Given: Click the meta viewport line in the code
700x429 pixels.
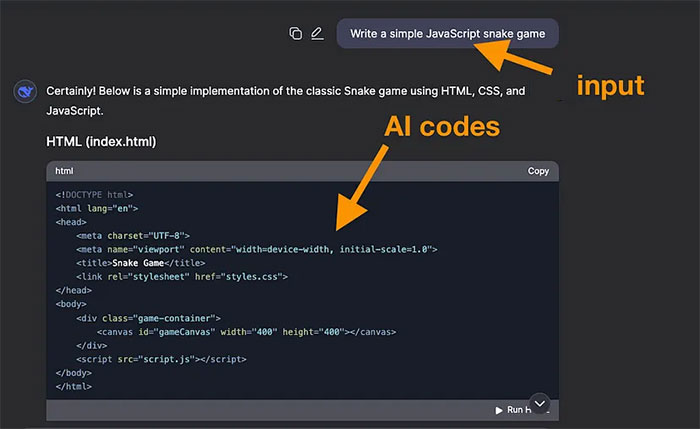Looking at the screenshot, I should click(x=257, y=249).
